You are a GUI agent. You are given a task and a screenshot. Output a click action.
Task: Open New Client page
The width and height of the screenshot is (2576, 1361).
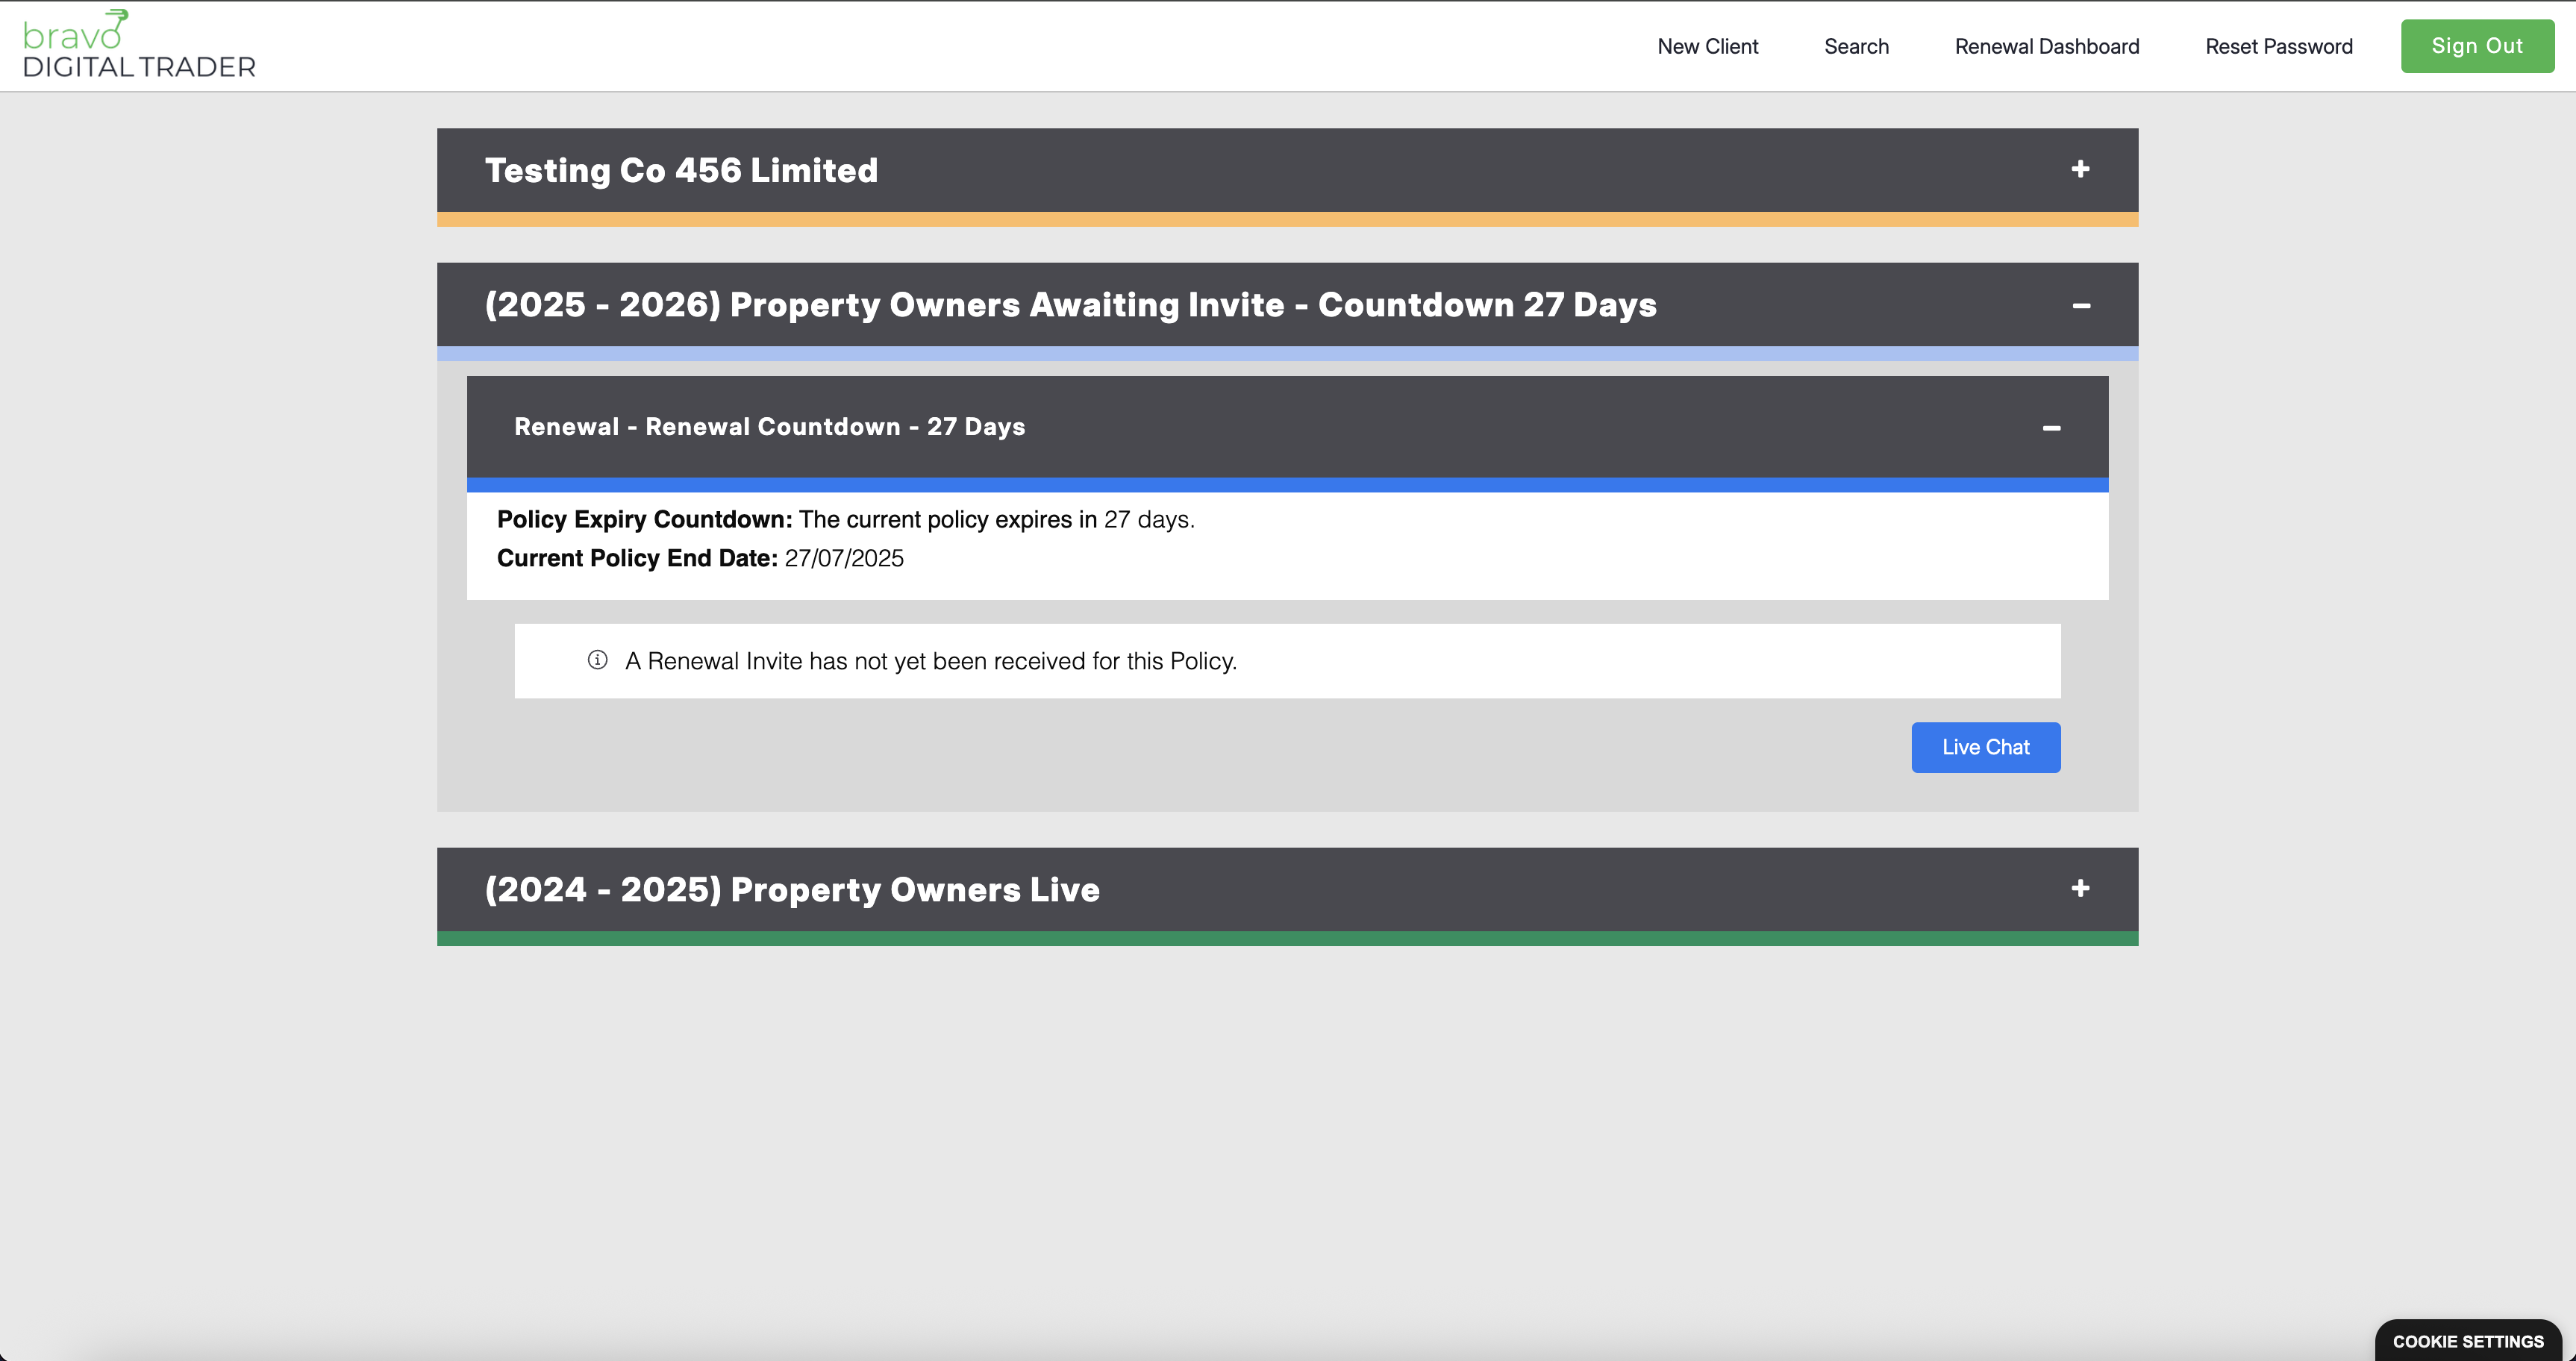[1707, 47]
